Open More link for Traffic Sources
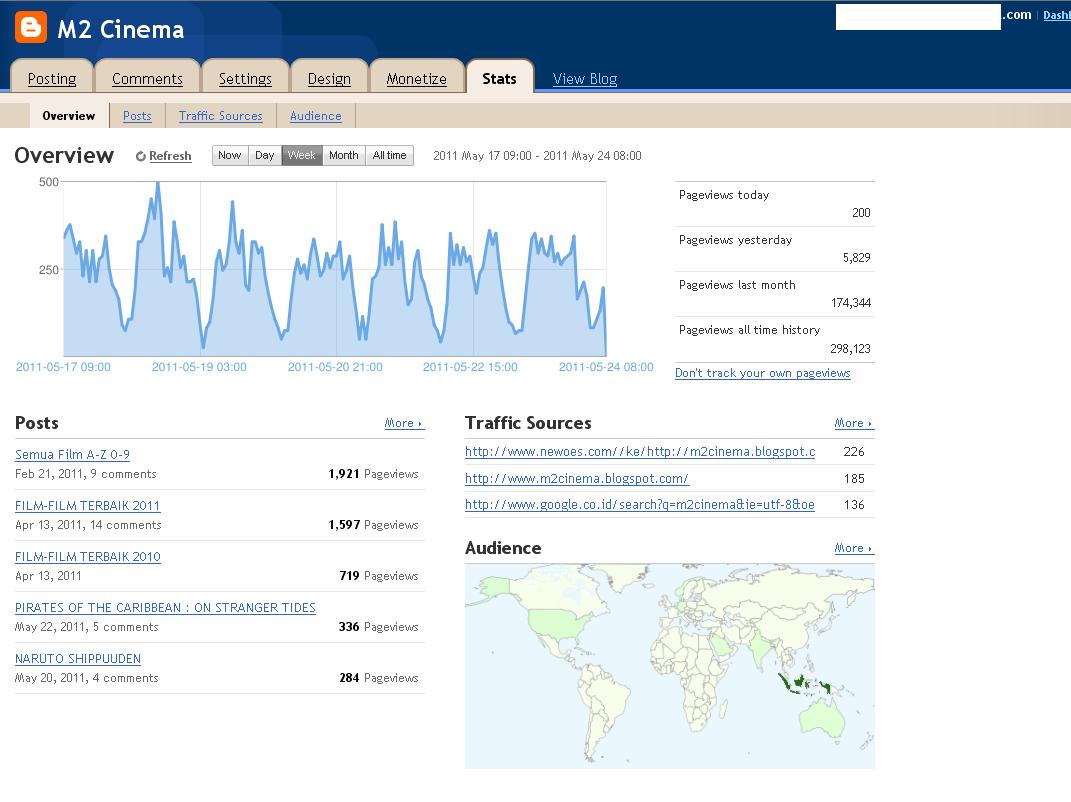This screenshot has height=802, width=1071. [853, 423]
